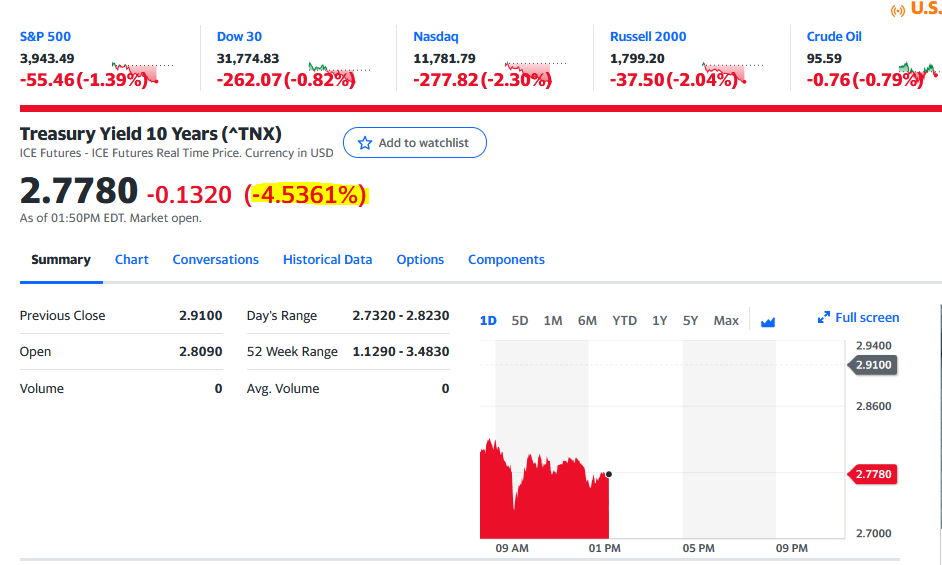Select the 1D chart range
Screen dimensions: 942x565
(x=488, y=320)
